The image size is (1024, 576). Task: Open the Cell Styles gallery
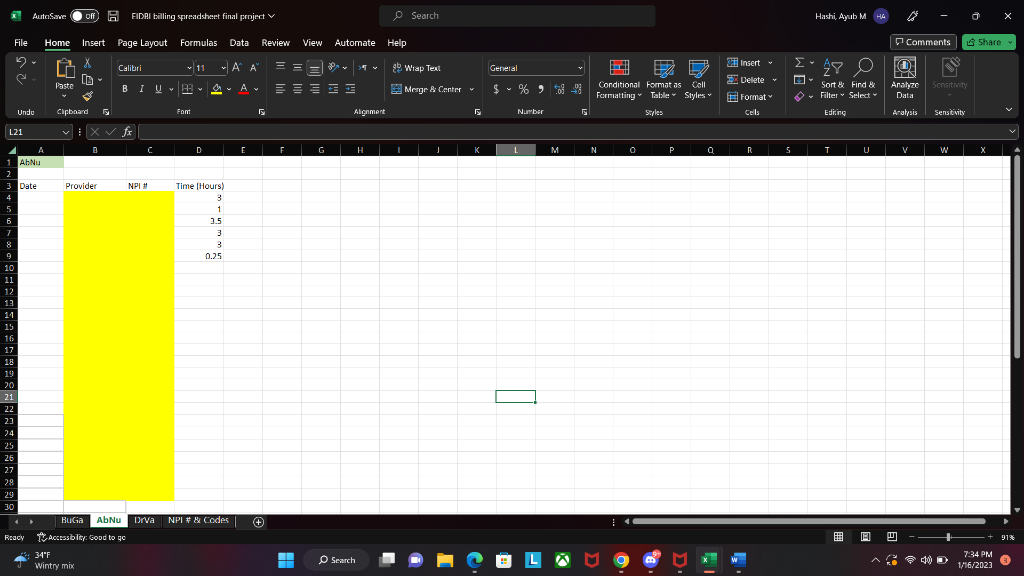698,79
